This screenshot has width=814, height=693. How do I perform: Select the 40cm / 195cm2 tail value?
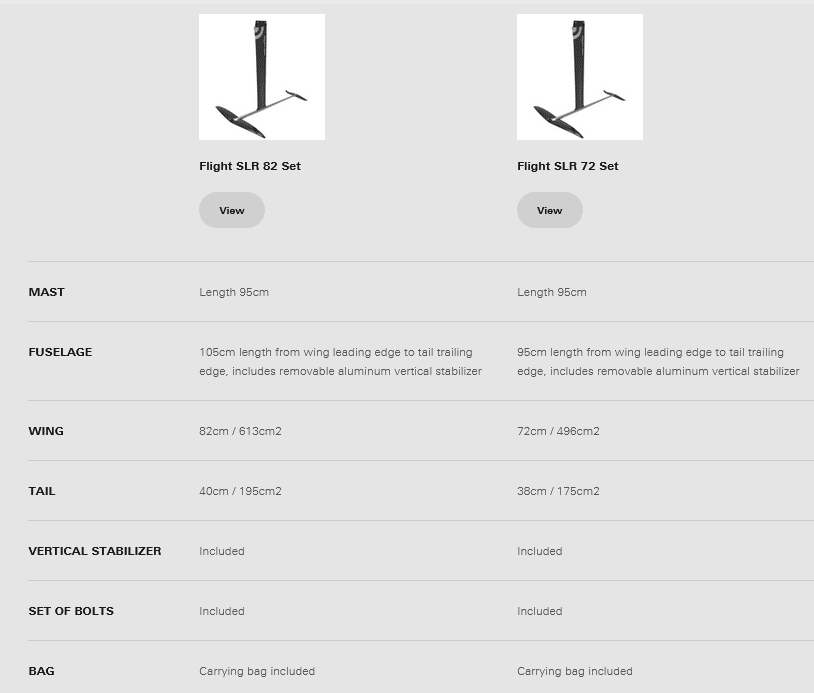tap(240, 491)
